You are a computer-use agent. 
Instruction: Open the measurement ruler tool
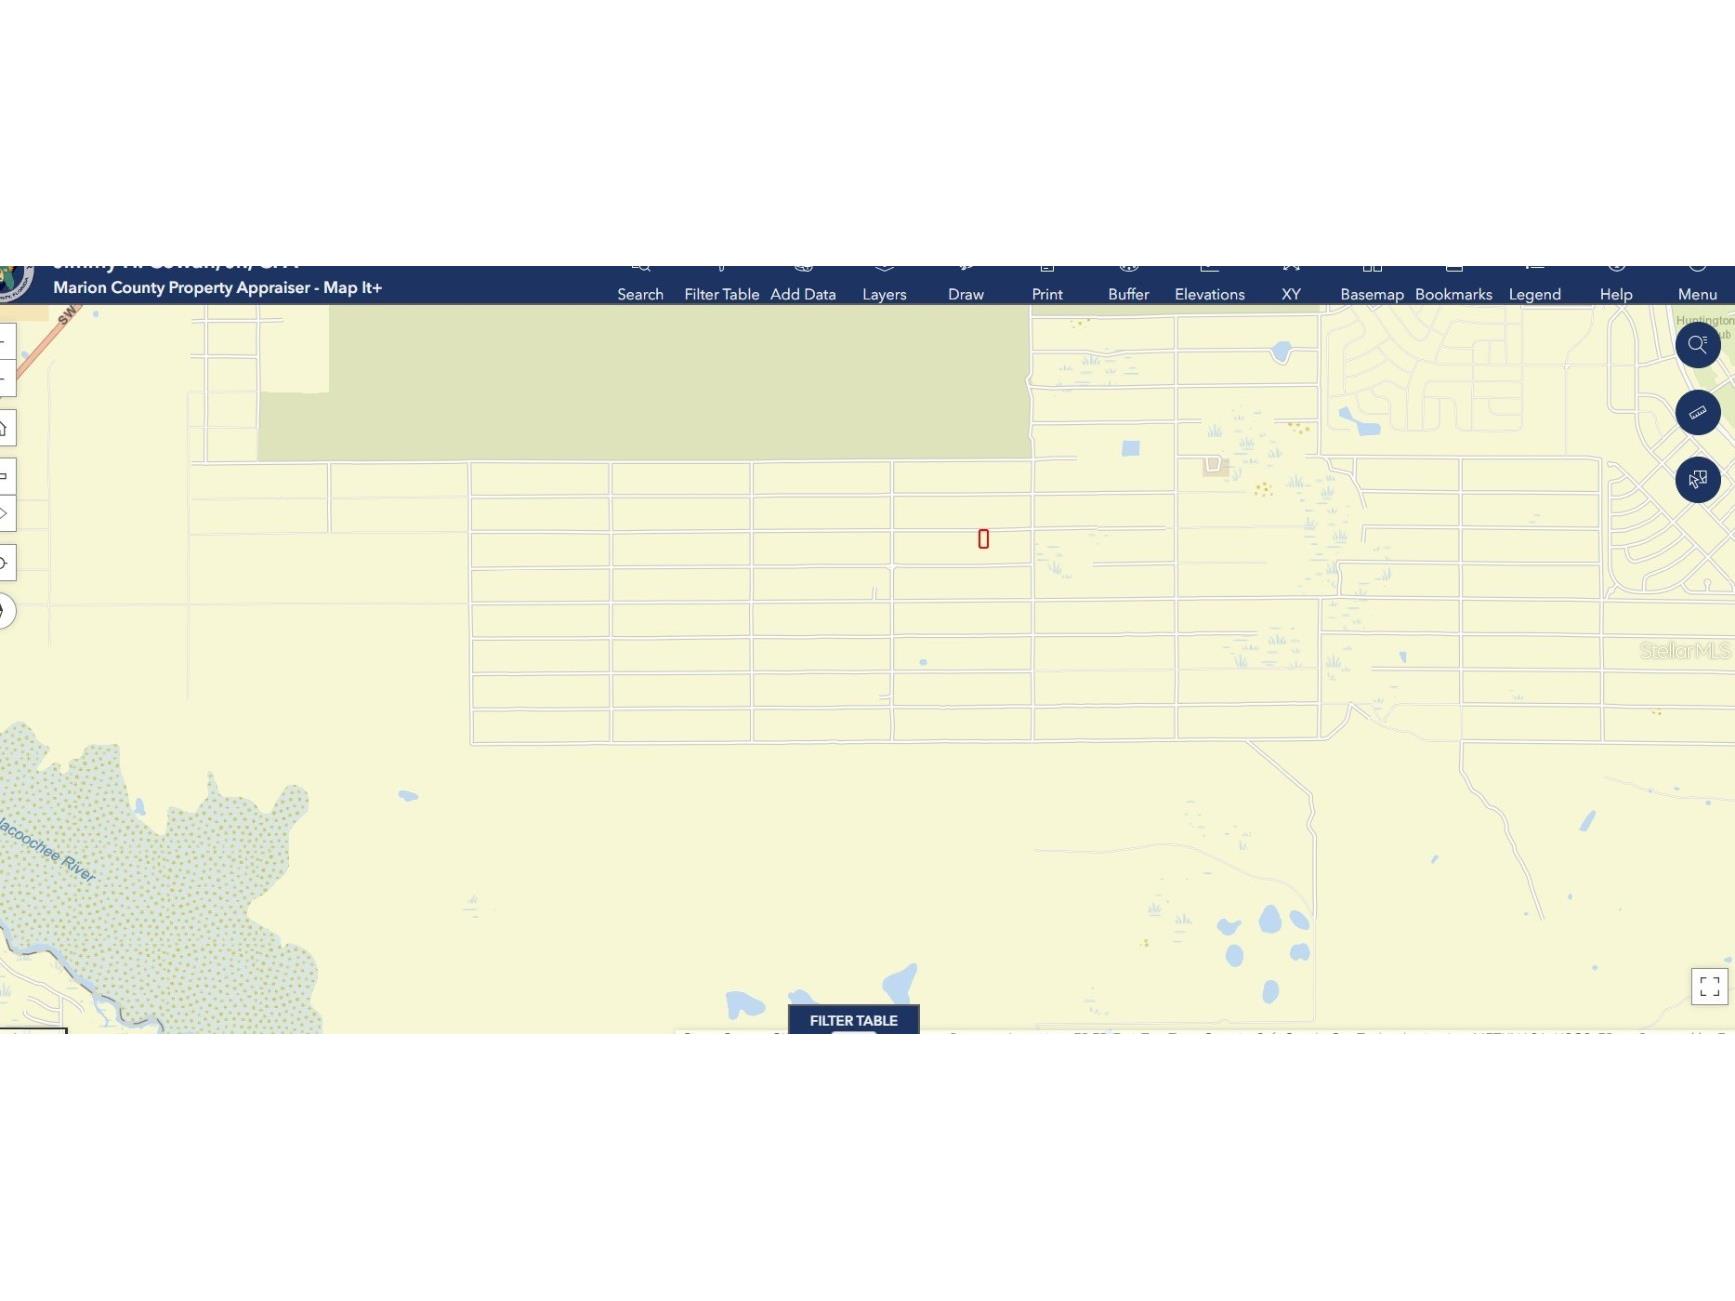click(1697, 412)
